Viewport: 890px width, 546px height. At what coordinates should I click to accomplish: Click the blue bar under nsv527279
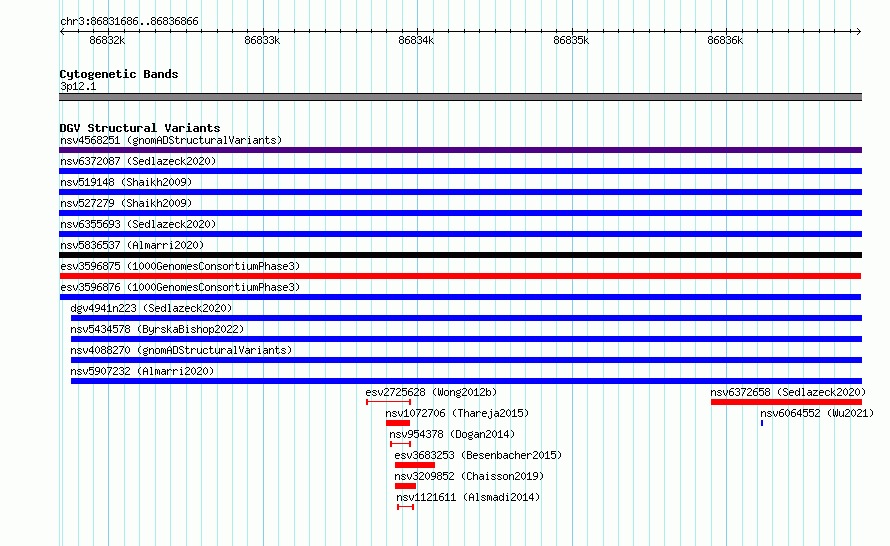pos(460,213)
